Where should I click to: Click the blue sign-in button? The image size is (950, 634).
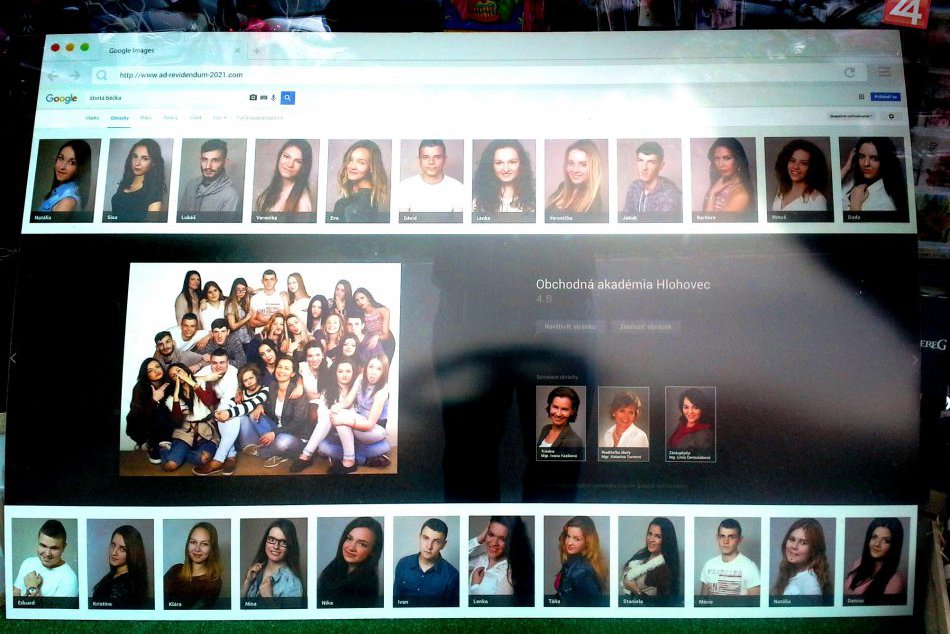(885, 97)
